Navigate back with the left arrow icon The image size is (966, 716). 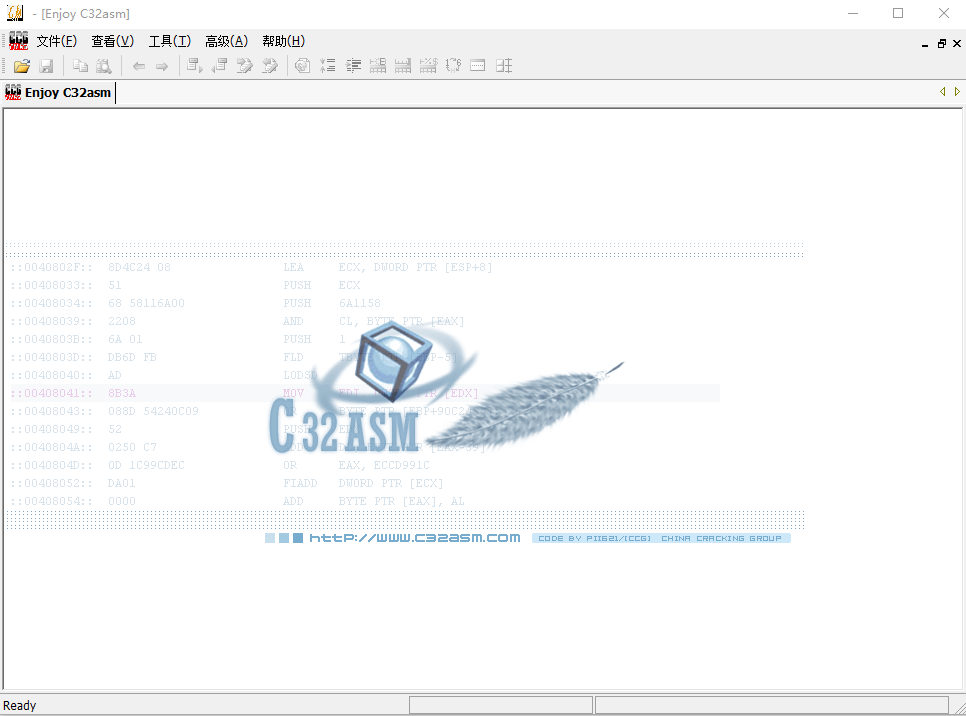(138, 65)
